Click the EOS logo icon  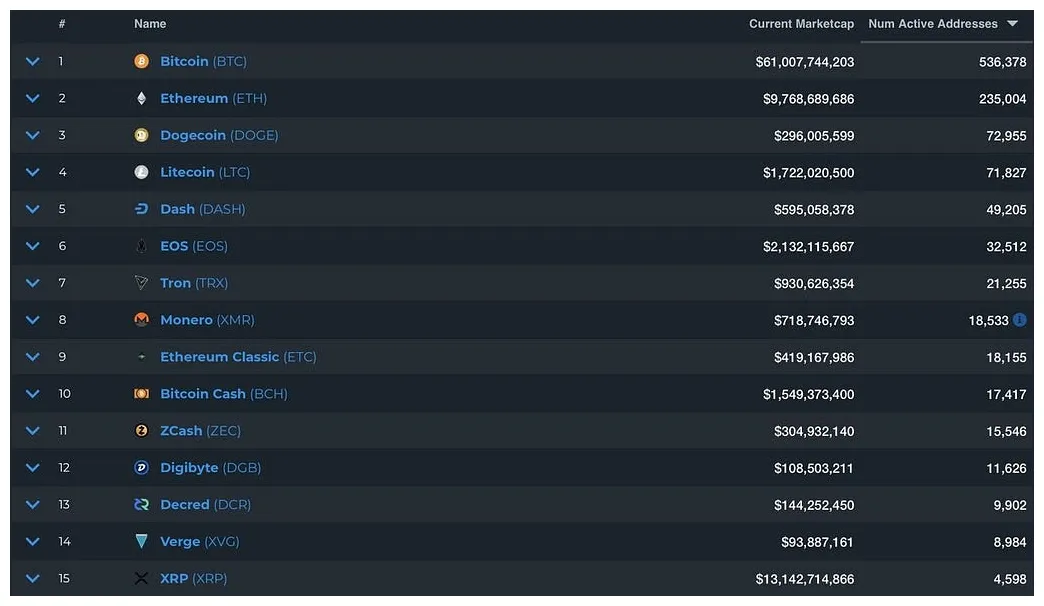point(142,246)
